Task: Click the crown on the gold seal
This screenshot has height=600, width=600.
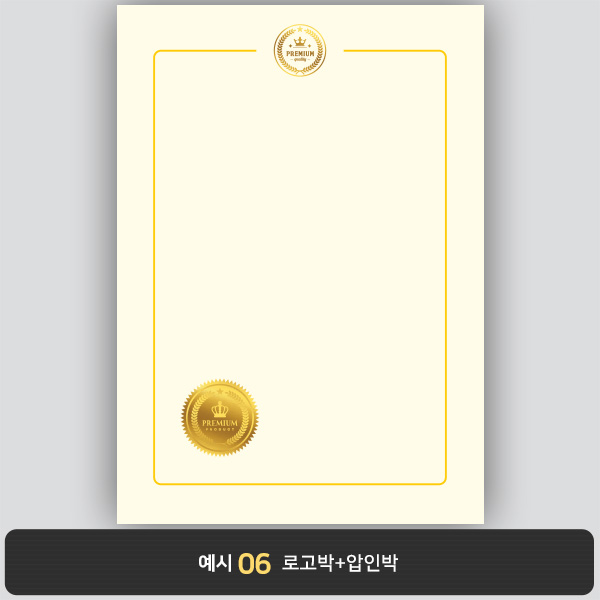Action: 220,409
